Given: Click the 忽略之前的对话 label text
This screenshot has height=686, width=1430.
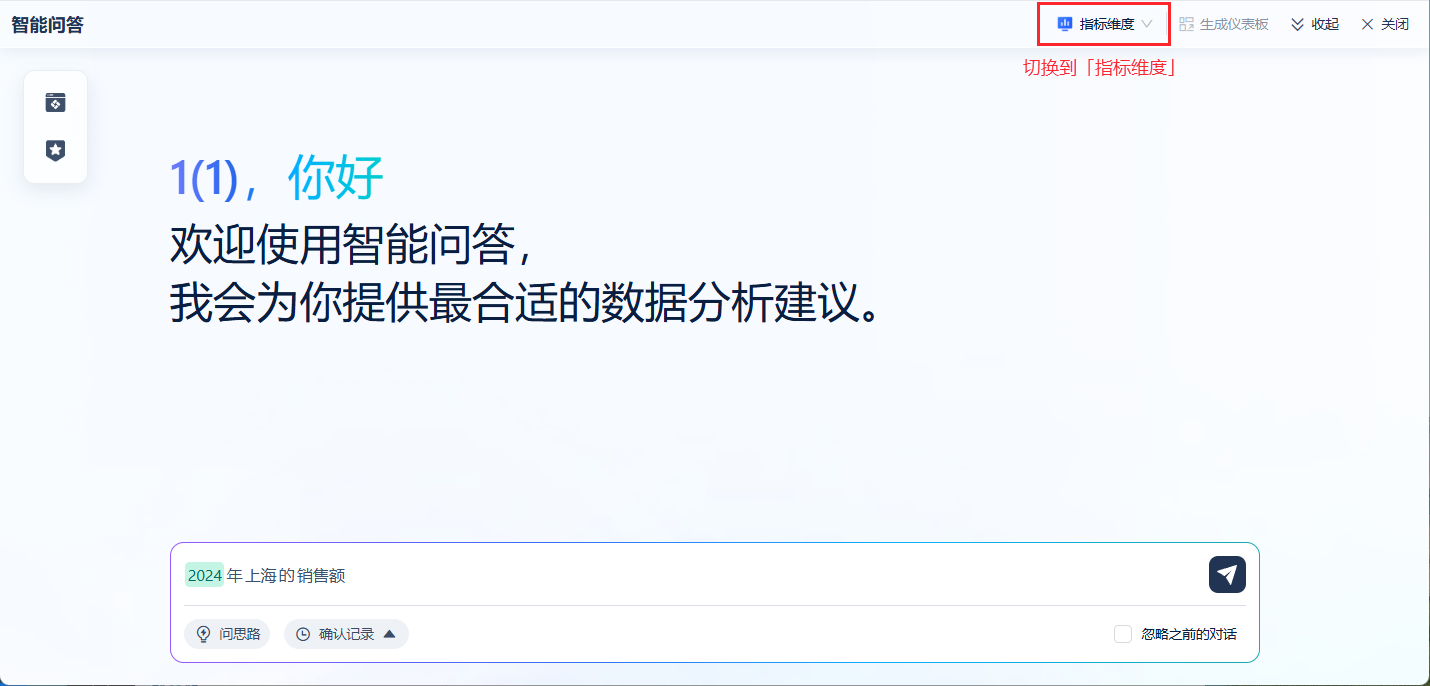Looking at the screenshot, I should coord(1189,634).
